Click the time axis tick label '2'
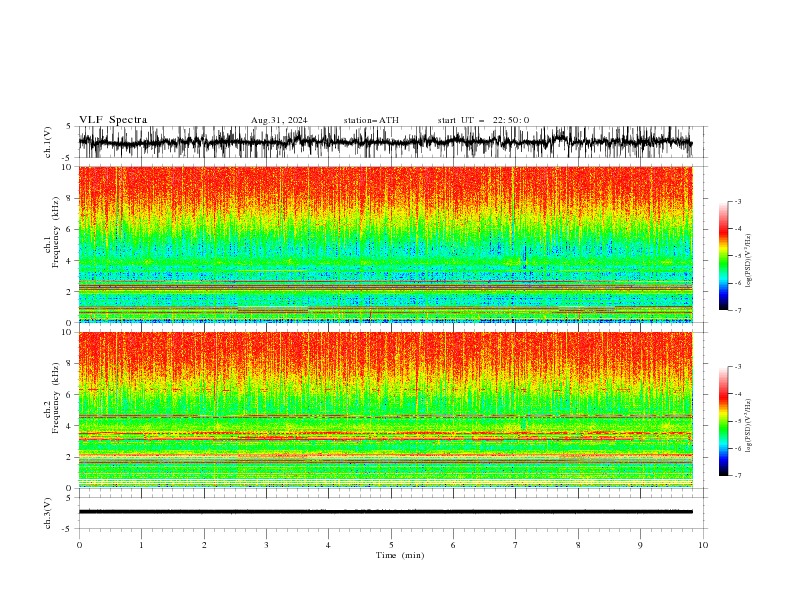 pyautogui.click(x=204, y=545)
